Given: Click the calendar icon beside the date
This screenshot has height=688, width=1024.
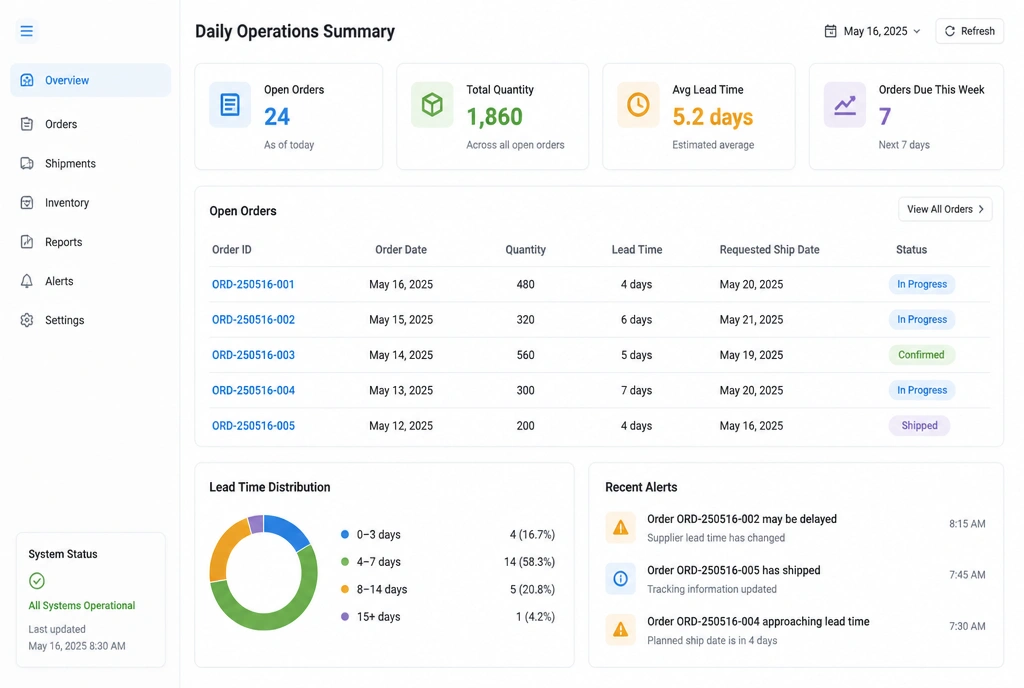Looking at the screenshot, I should pyautogui.click(x=830, y=31).
